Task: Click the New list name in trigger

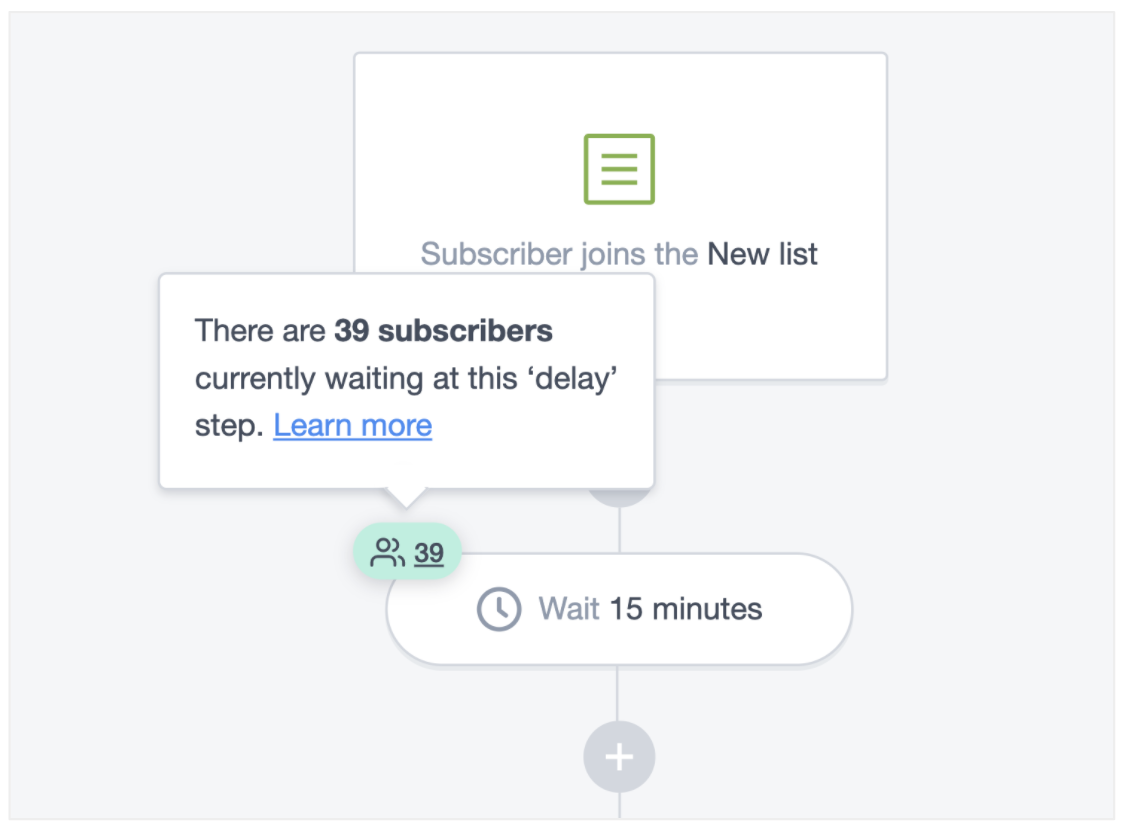Action: pos(762,254)
